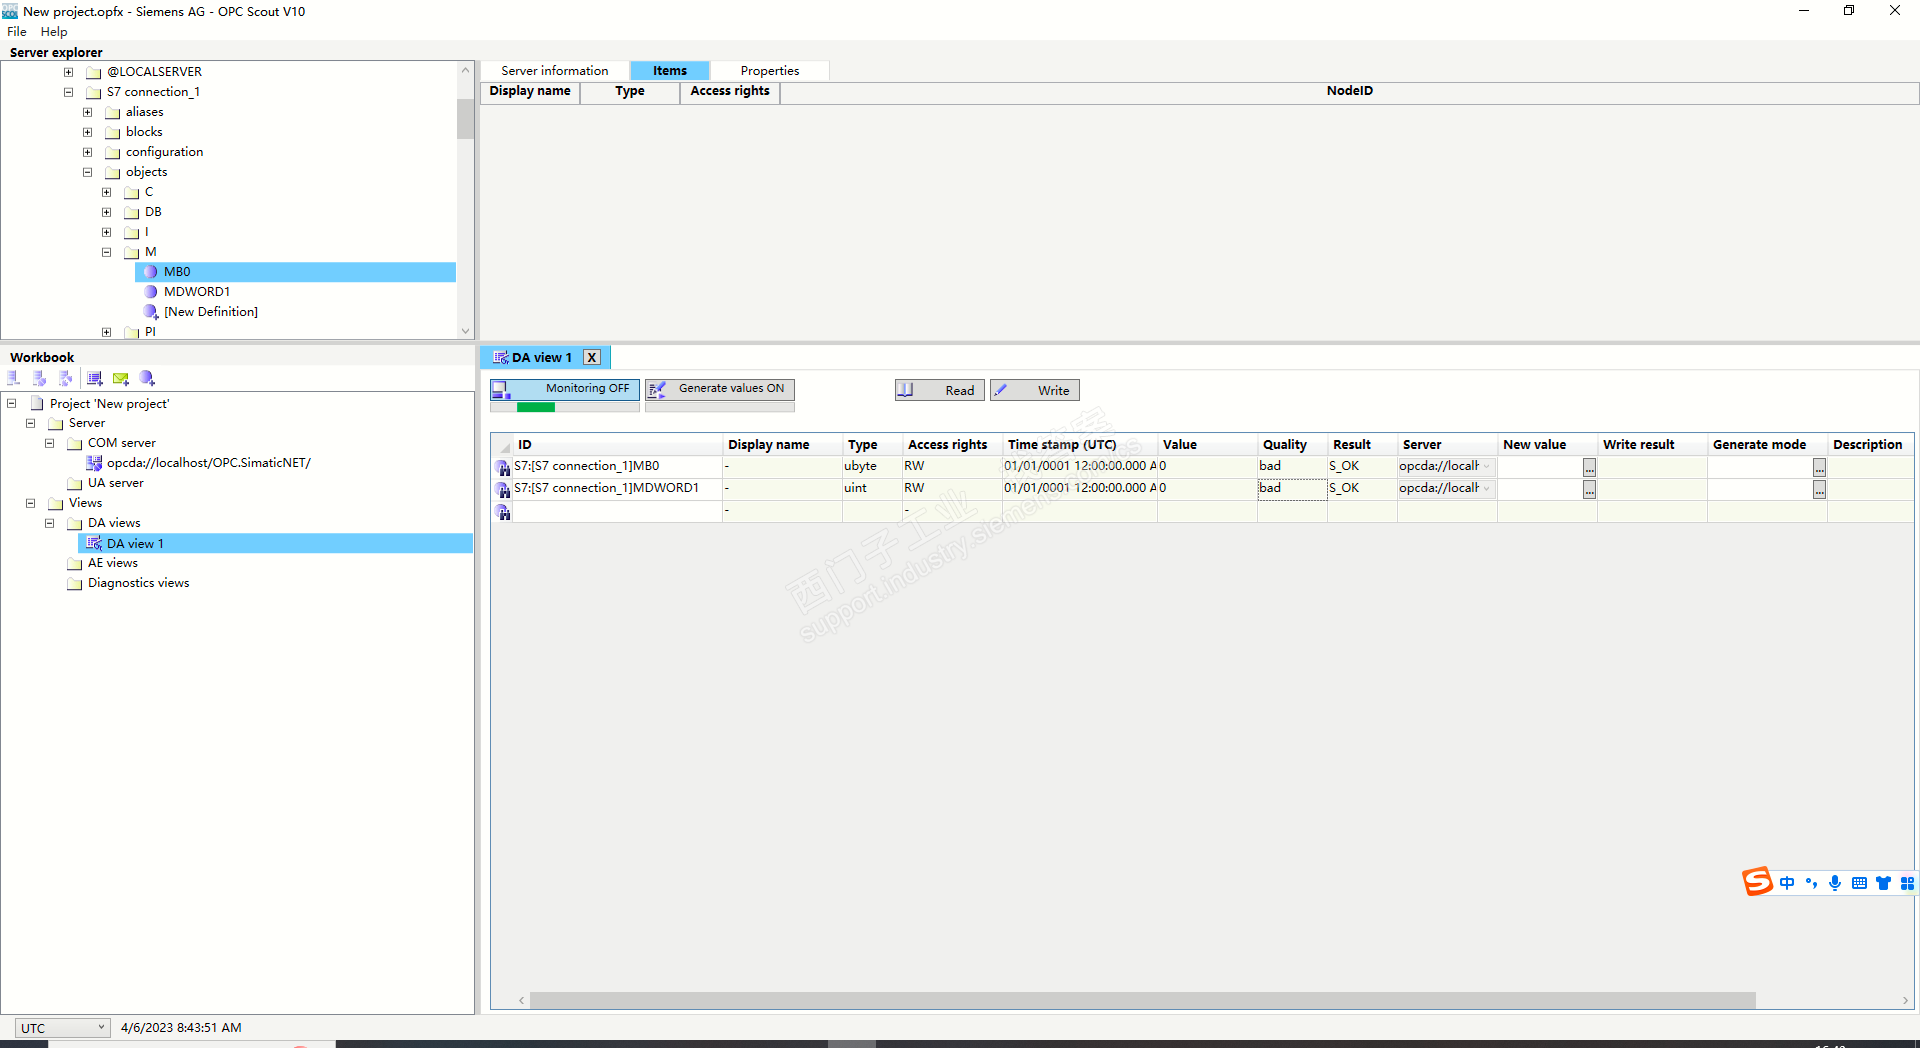The height and width of the screenshot is (1048, 1920).
Task: Select the Diagnostics views folder
Action: pos(138,583)
